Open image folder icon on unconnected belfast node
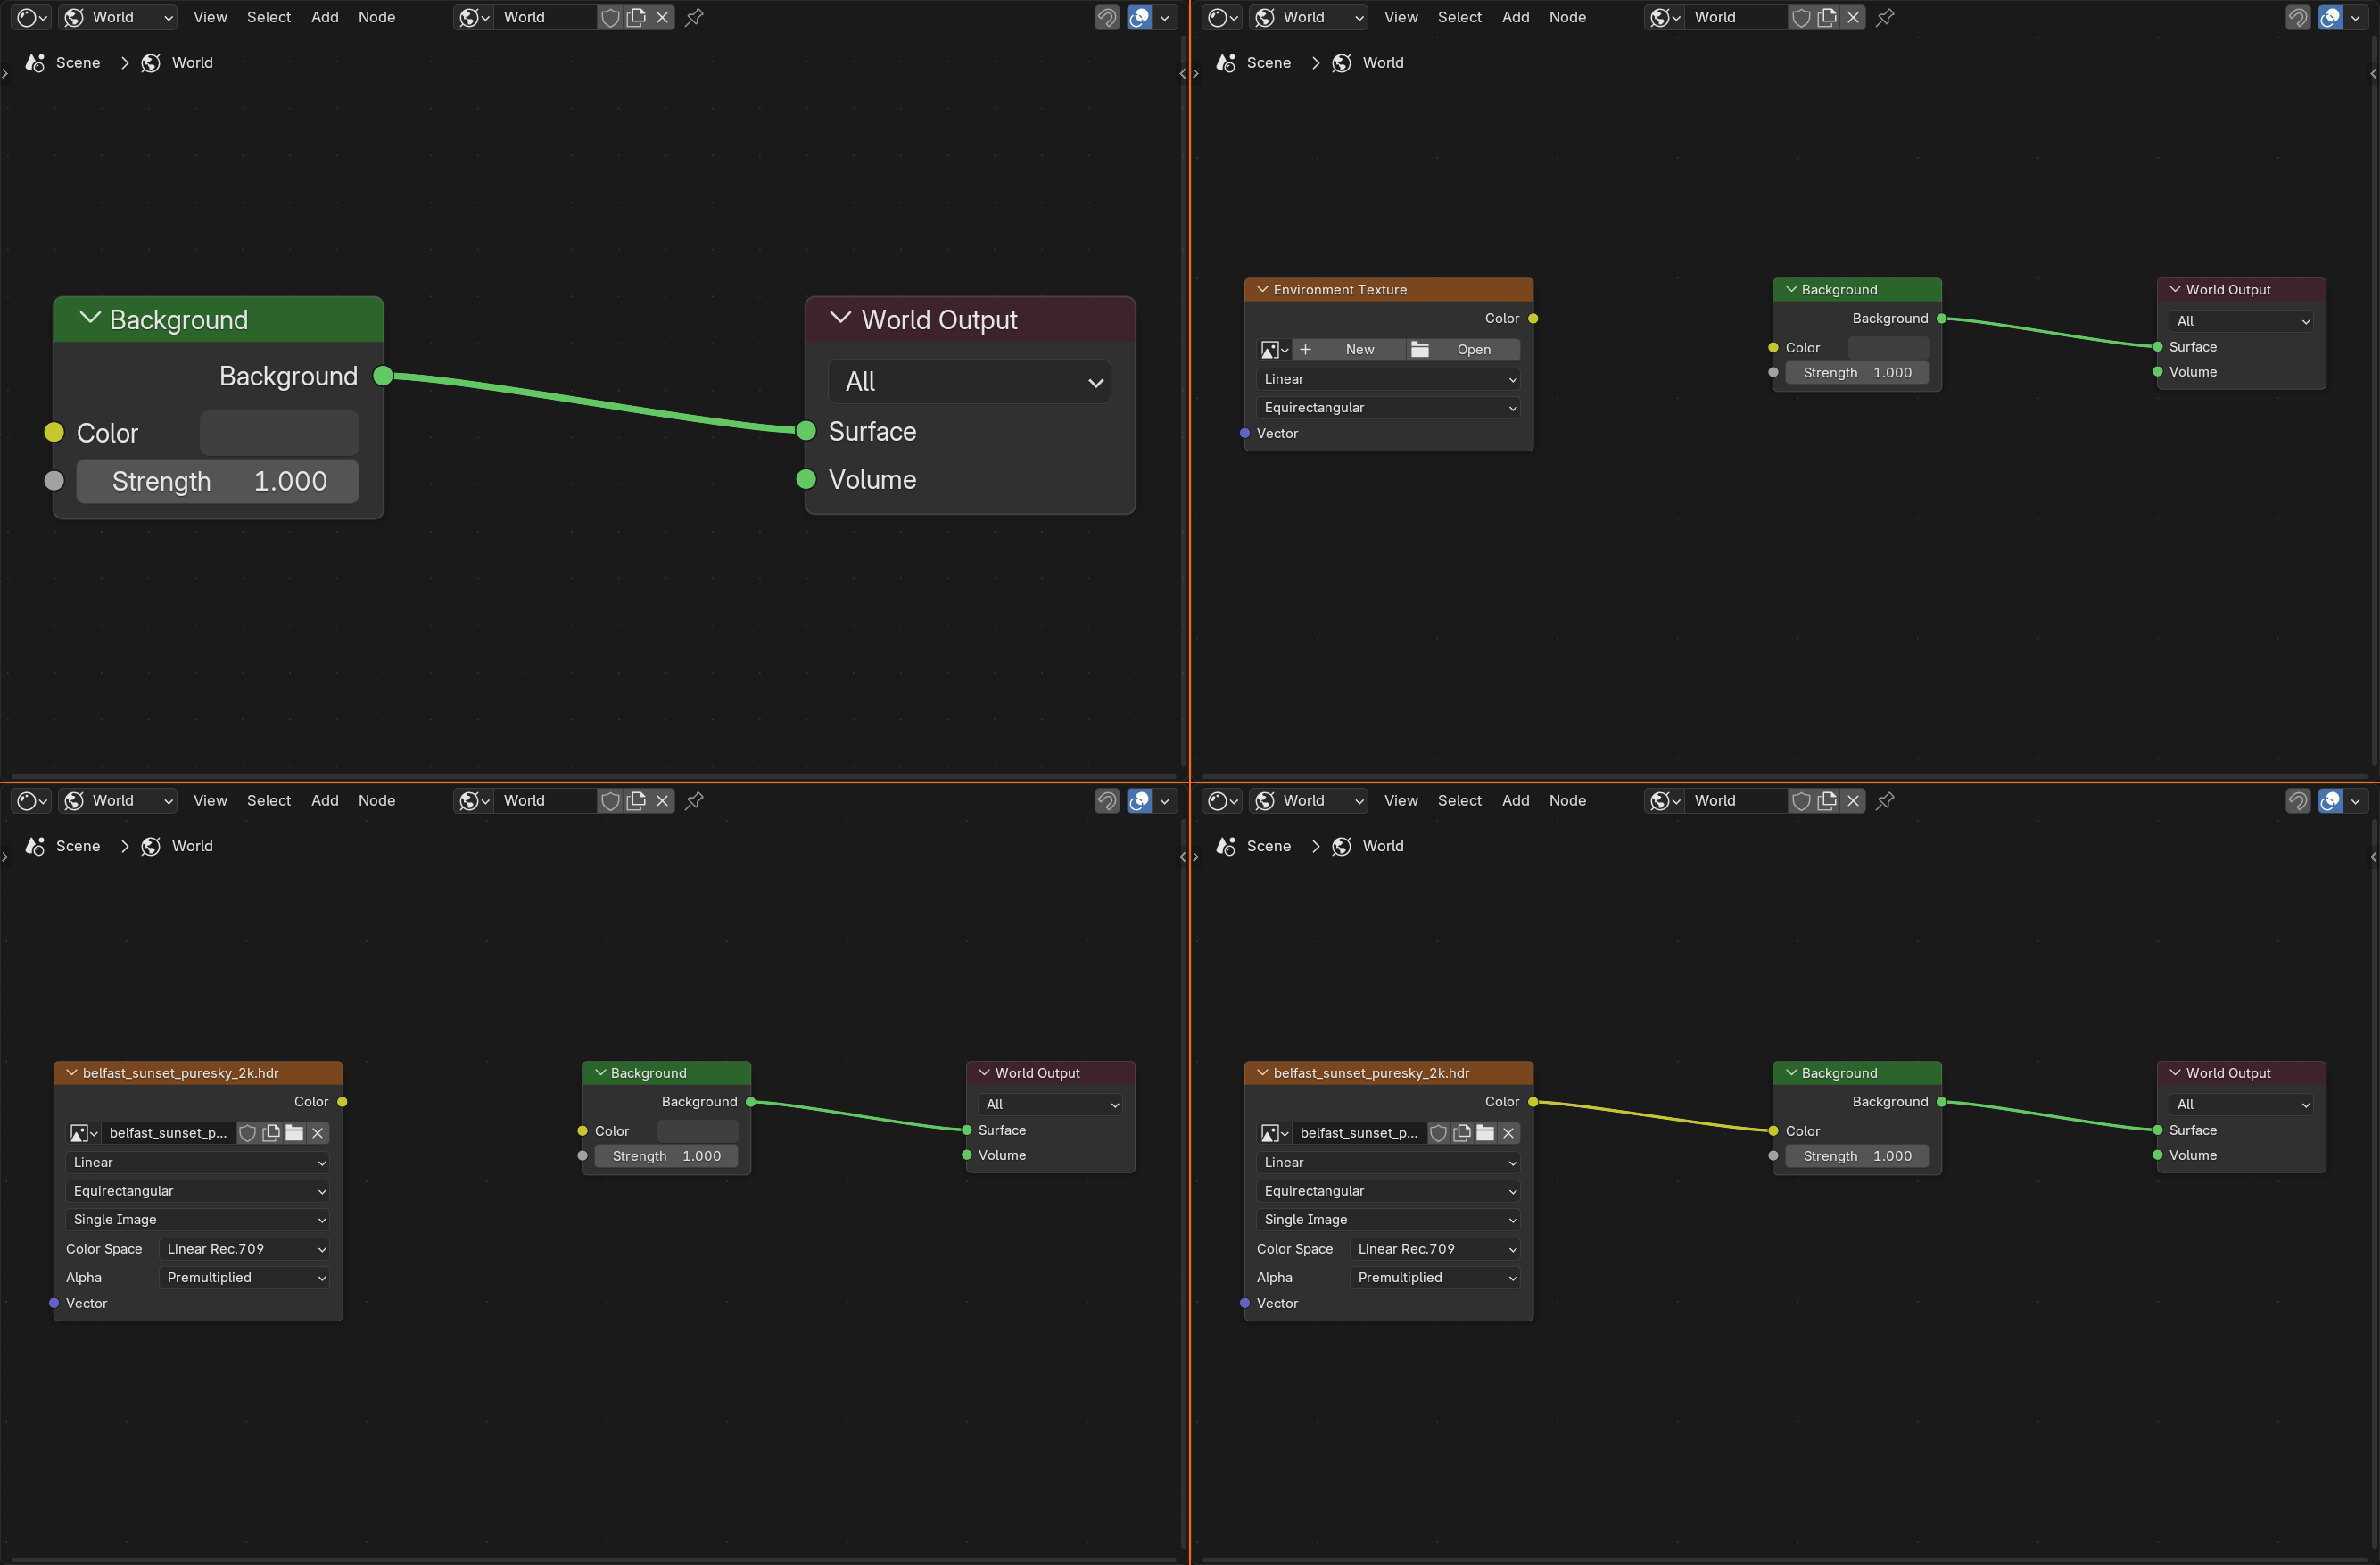 click(294, 1132)
